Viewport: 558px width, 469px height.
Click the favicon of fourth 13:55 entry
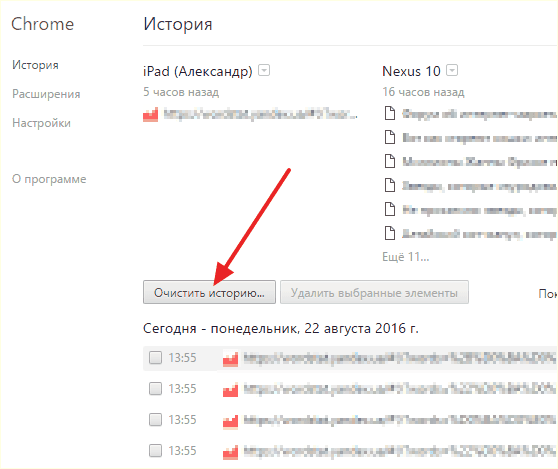[x=231, y=452]
